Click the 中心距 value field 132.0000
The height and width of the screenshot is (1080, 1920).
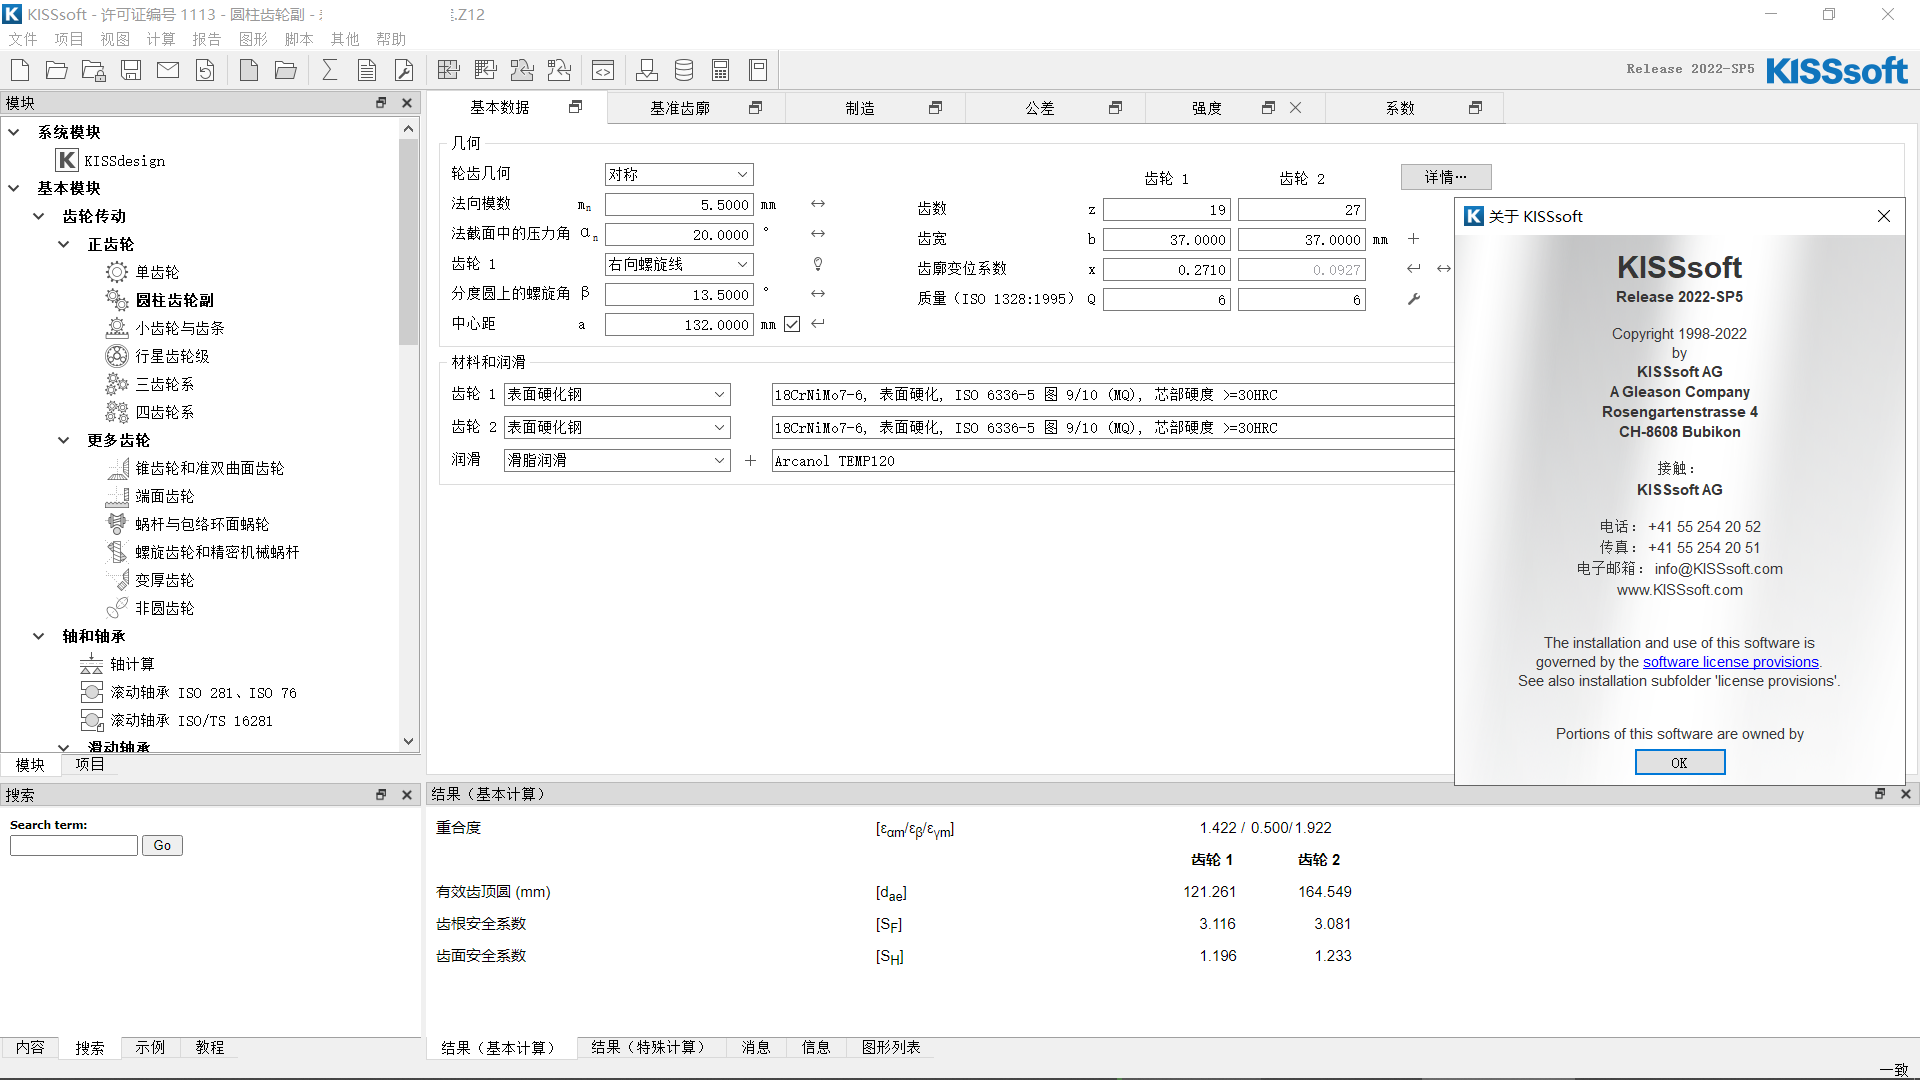pyautogui.click(x=679, y=325)
